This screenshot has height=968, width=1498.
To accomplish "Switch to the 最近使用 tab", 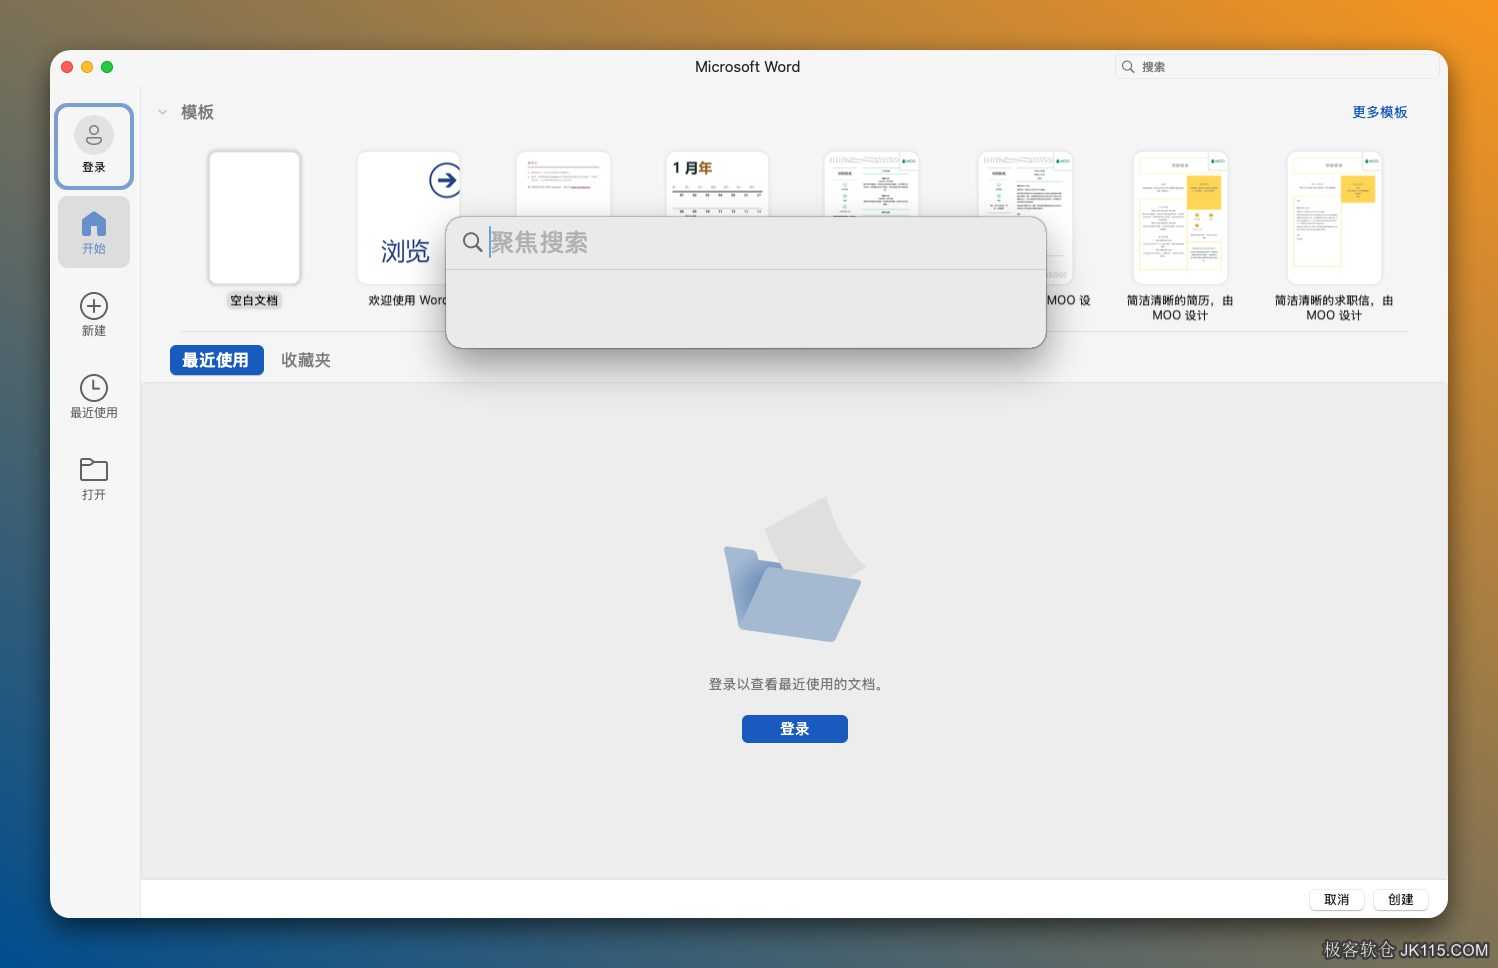I will coord(216,360).
